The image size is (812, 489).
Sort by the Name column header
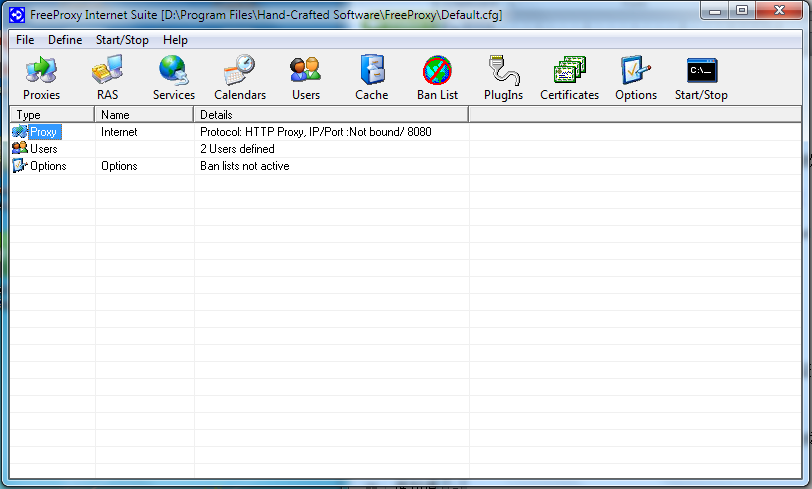[x=144, y=114]
